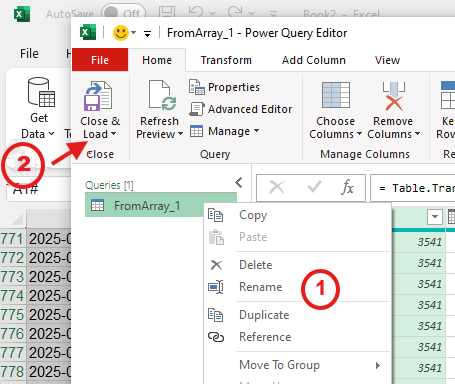The image size is (455, 384).
Task: Click the Excel logo in Power Query title bar
Action: 88,32
